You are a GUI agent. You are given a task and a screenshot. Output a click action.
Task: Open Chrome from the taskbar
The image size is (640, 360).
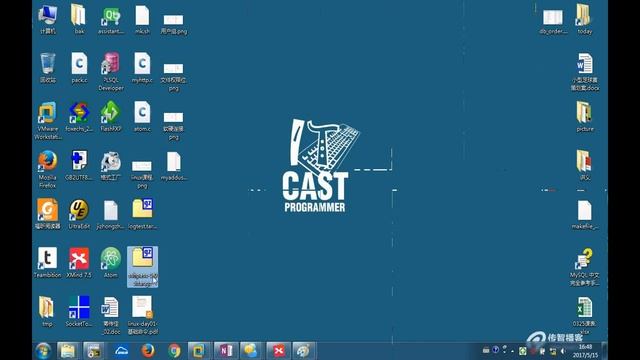(x=174, y=351)
